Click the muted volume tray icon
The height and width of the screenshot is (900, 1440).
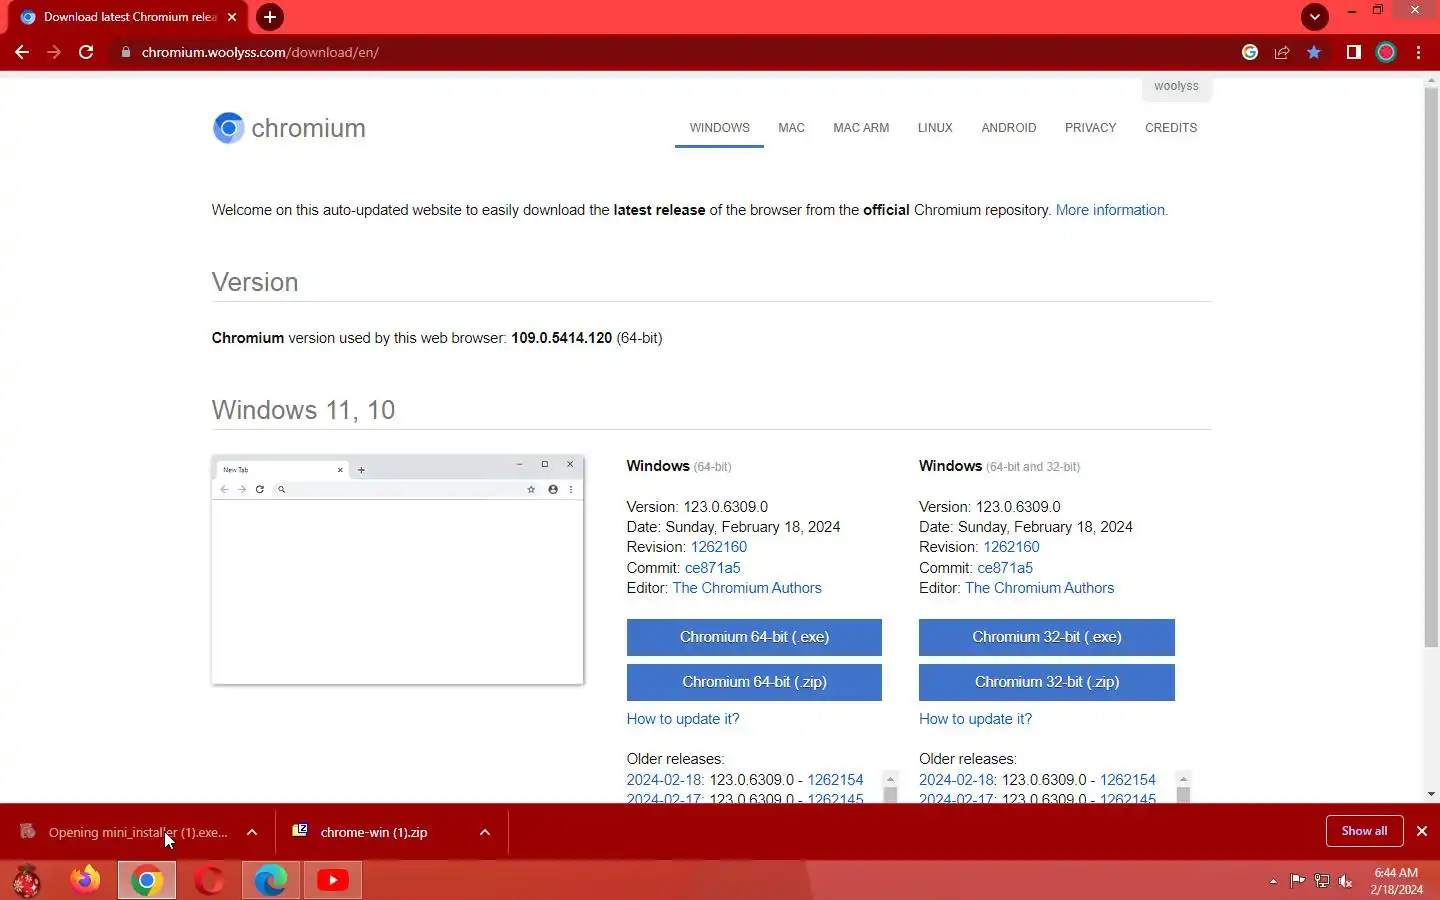coord(1346,881)
